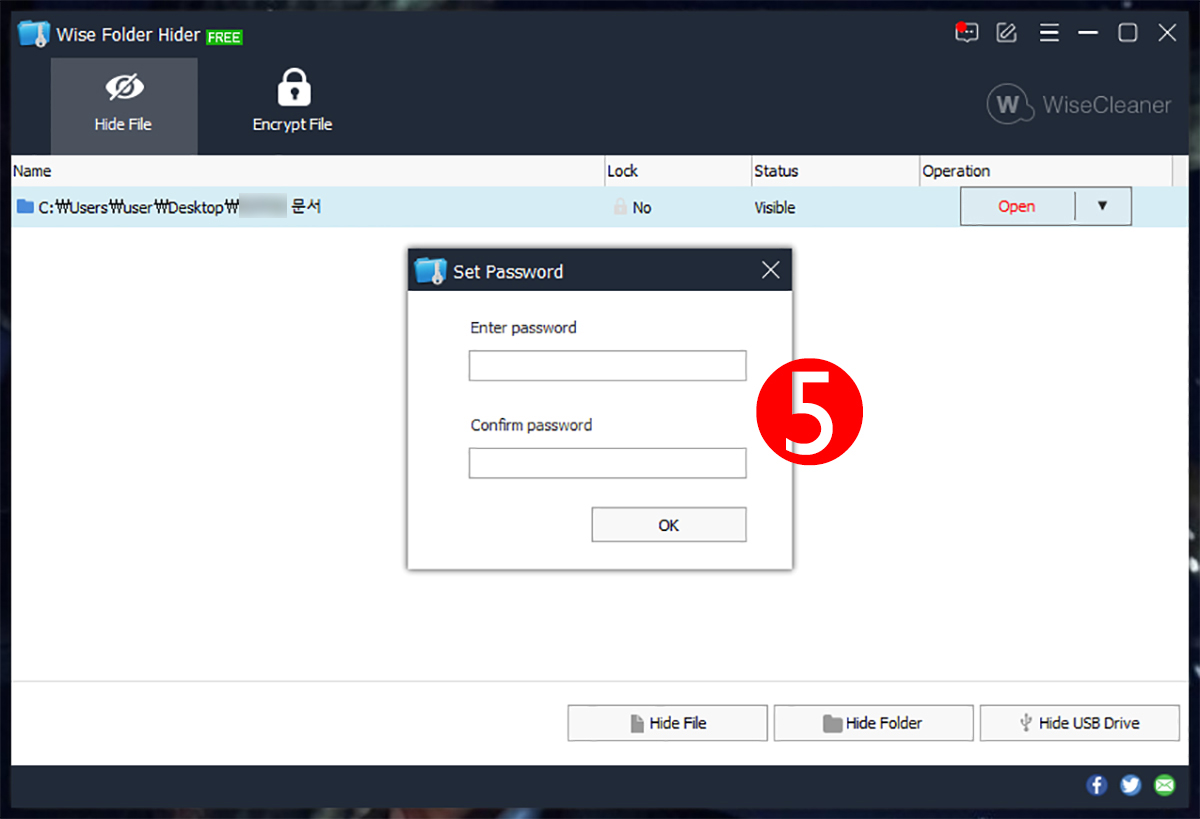1200x819 pixels.
Task: Maximize the Wise Folder Hider window
Action: (x=1128, y=33)
